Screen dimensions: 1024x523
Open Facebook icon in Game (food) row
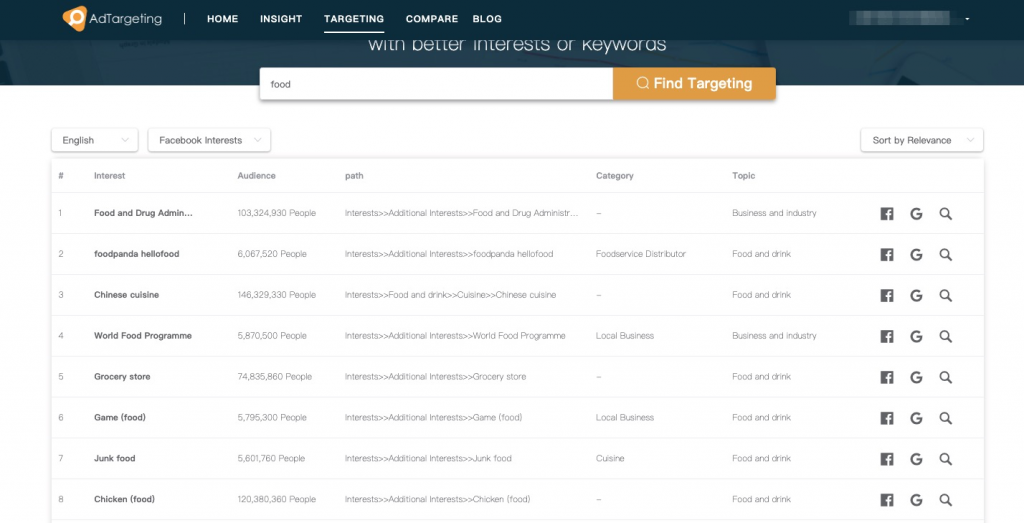pyautogui.click(x=887, y=418)
